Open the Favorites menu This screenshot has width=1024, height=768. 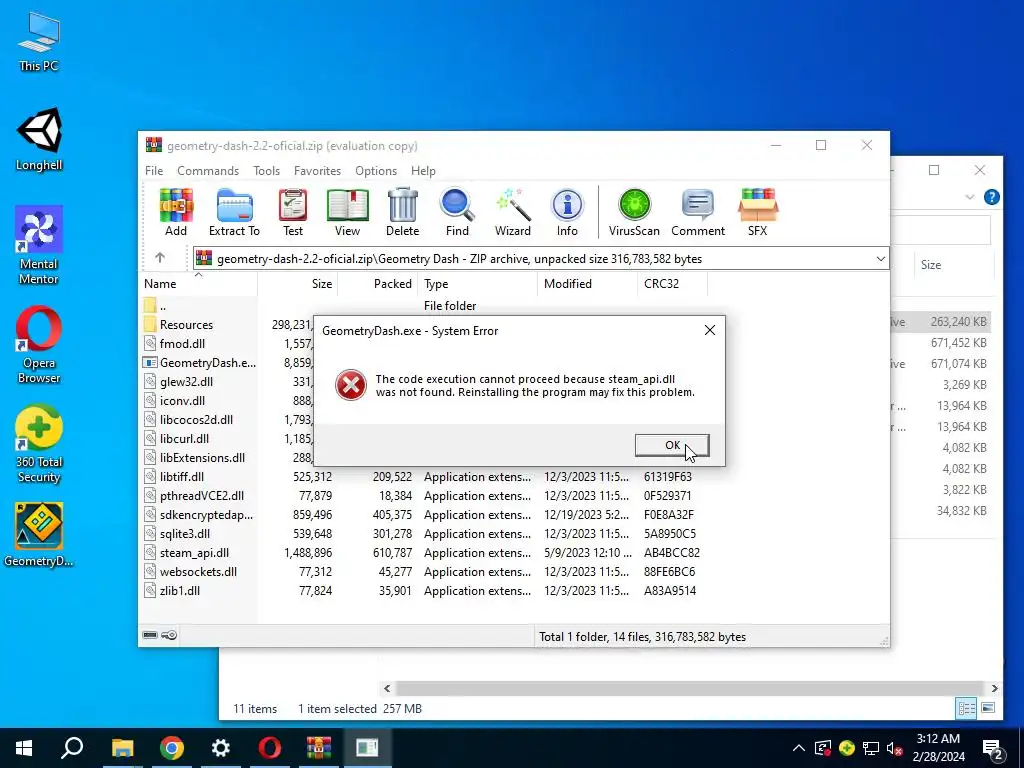pyautogui.click(x=317, y=170)
